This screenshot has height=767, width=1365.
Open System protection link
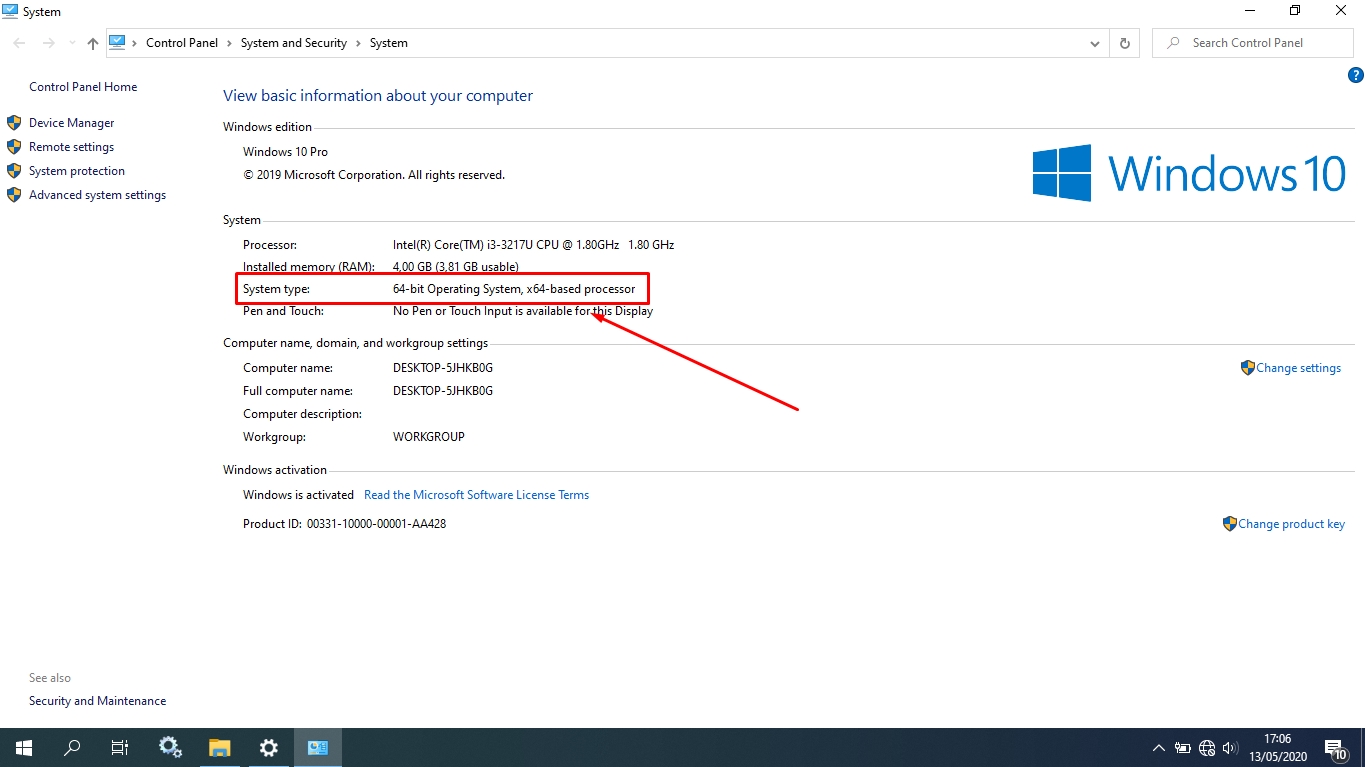[x=77, y=171]
